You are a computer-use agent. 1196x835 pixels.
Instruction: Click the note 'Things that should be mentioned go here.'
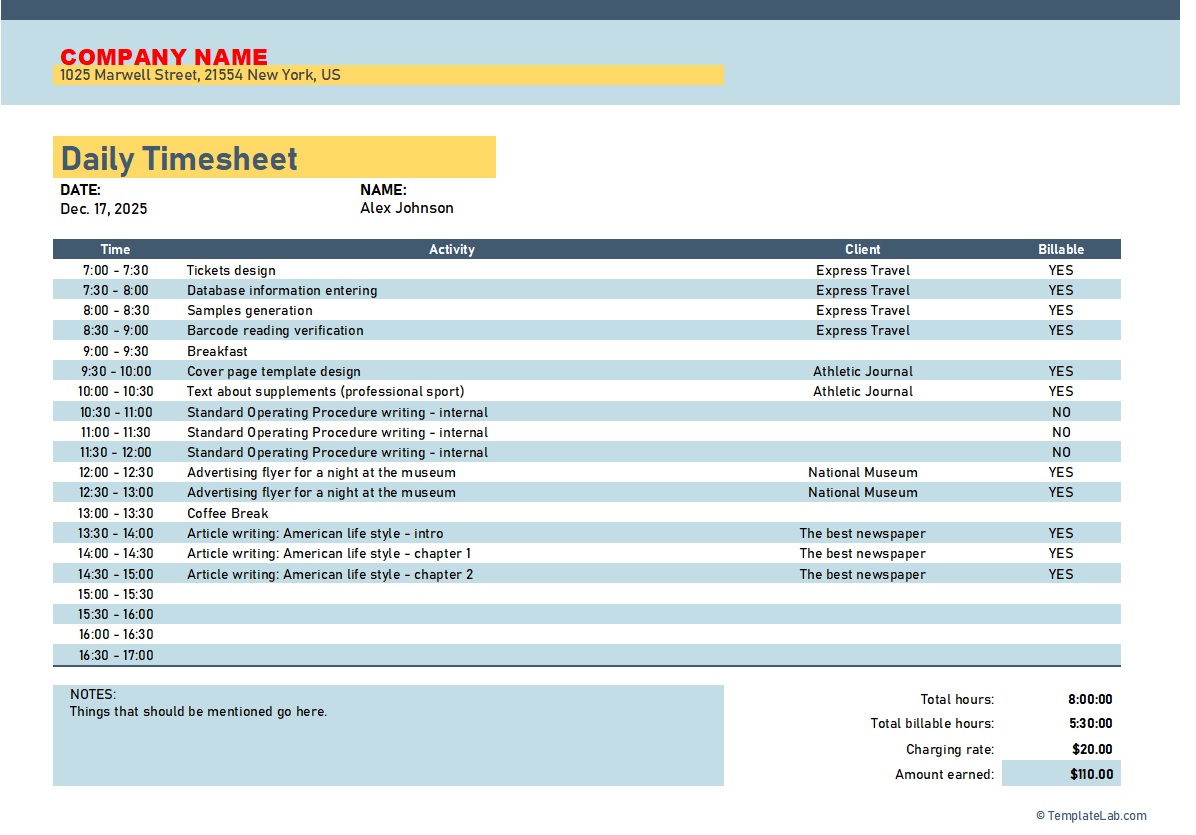[198, 711]
